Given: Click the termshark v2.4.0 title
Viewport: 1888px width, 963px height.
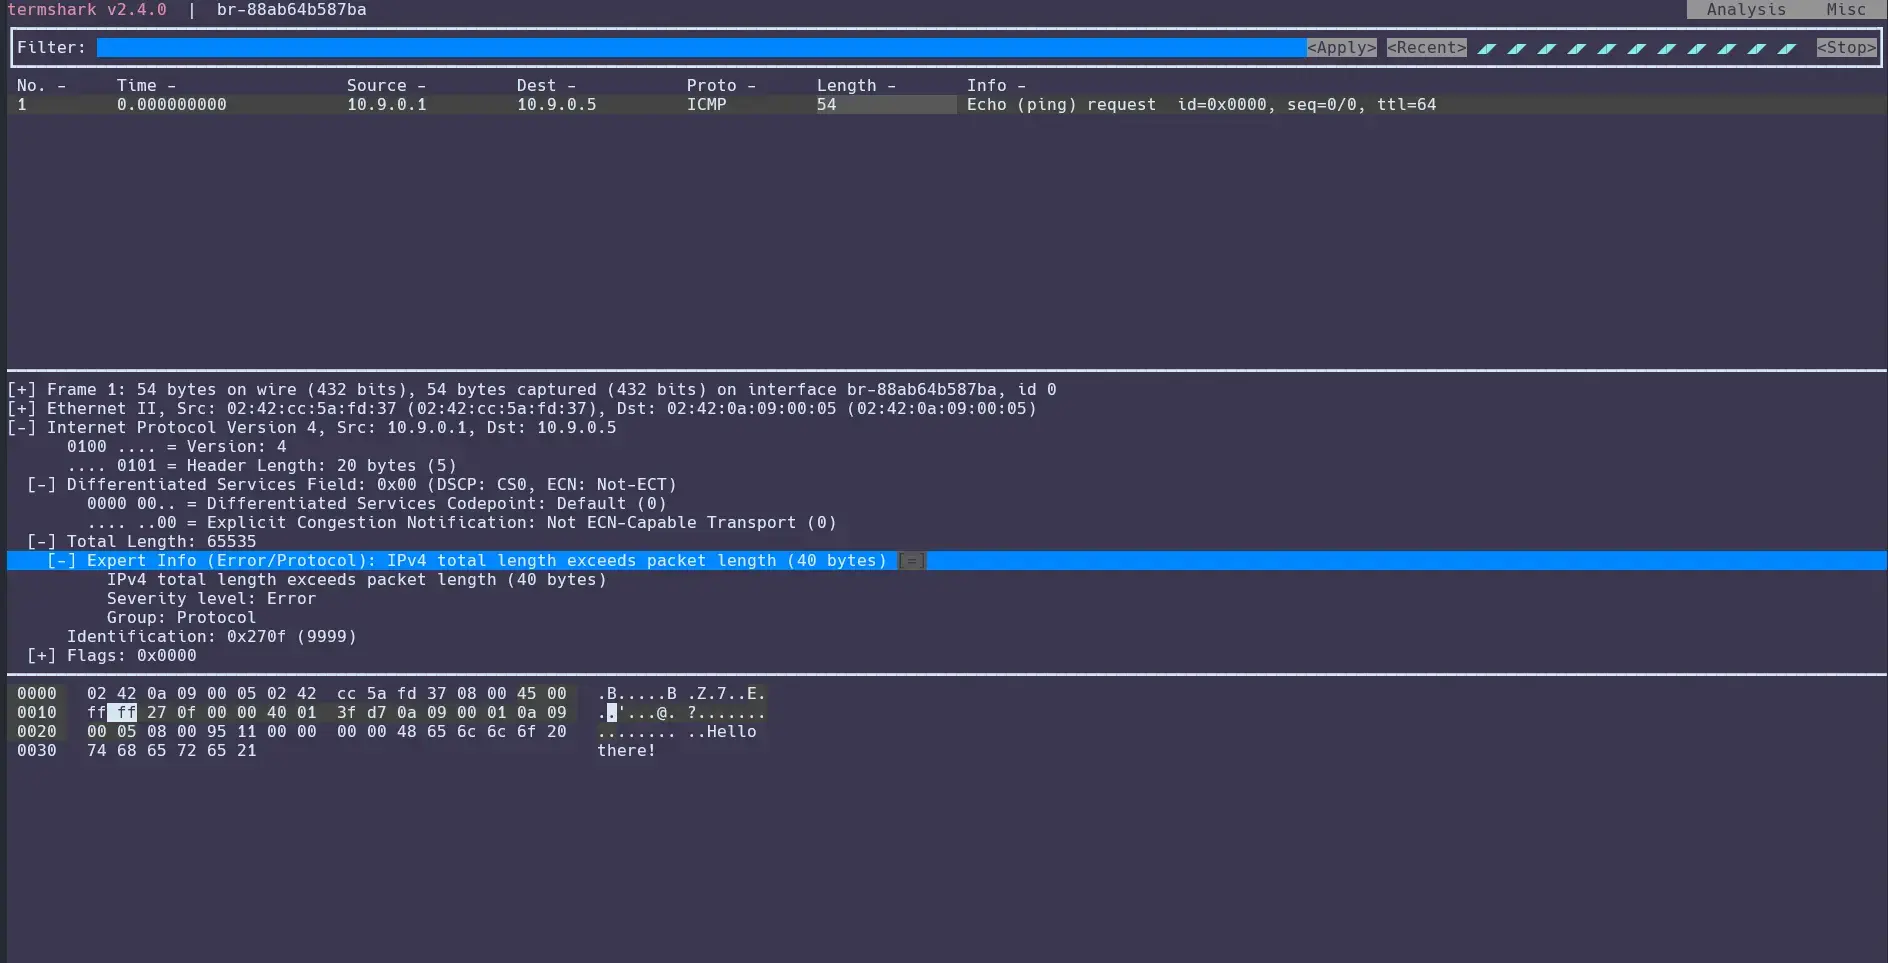Looking at the screenshot, I should (x=87, y=9).
